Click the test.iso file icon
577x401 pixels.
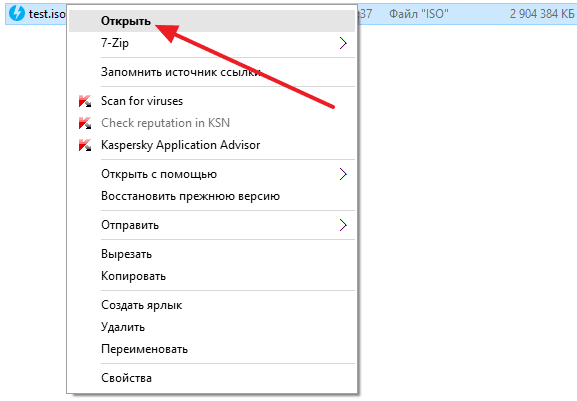(17, 14)
